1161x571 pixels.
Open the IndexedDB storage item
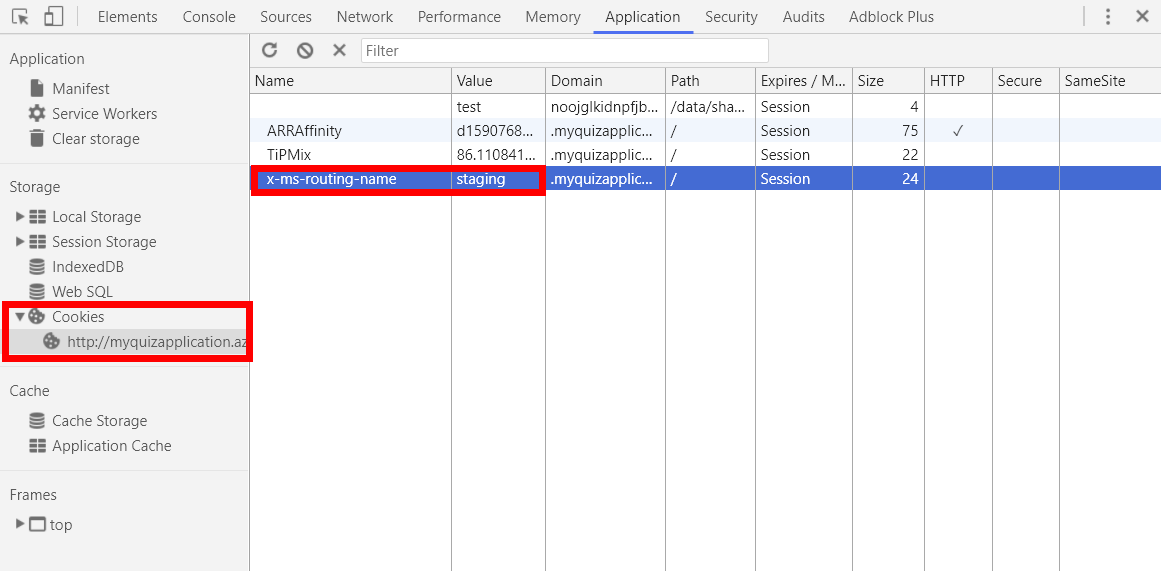(76, 267)
